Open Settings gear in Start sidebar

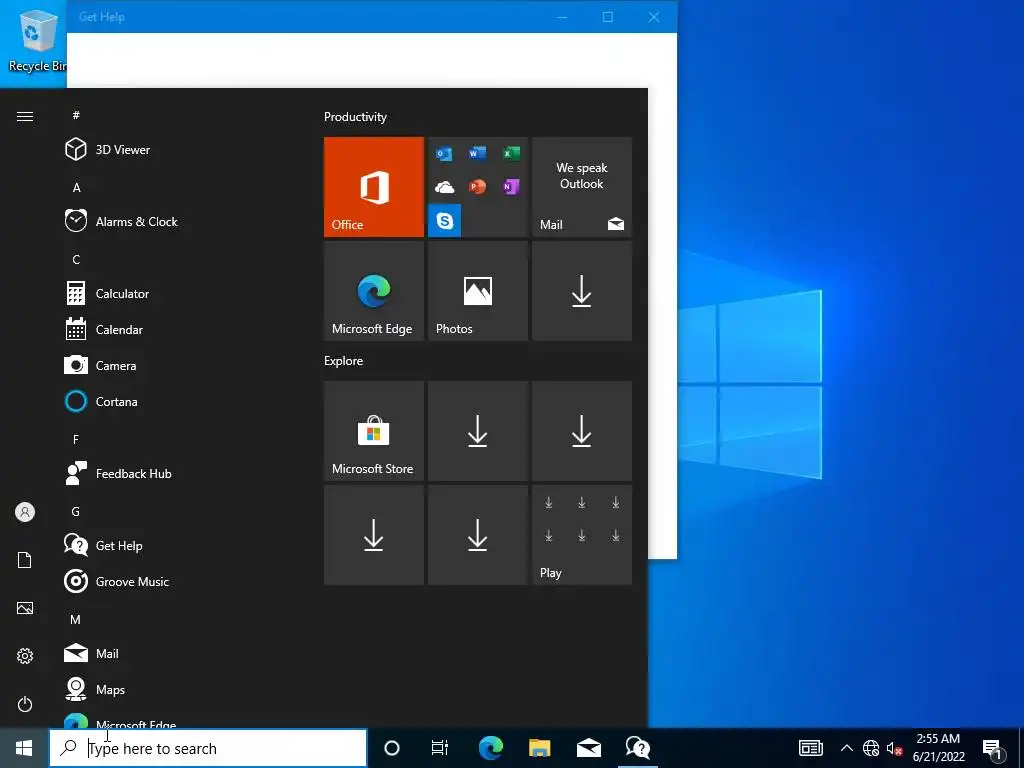25,656
